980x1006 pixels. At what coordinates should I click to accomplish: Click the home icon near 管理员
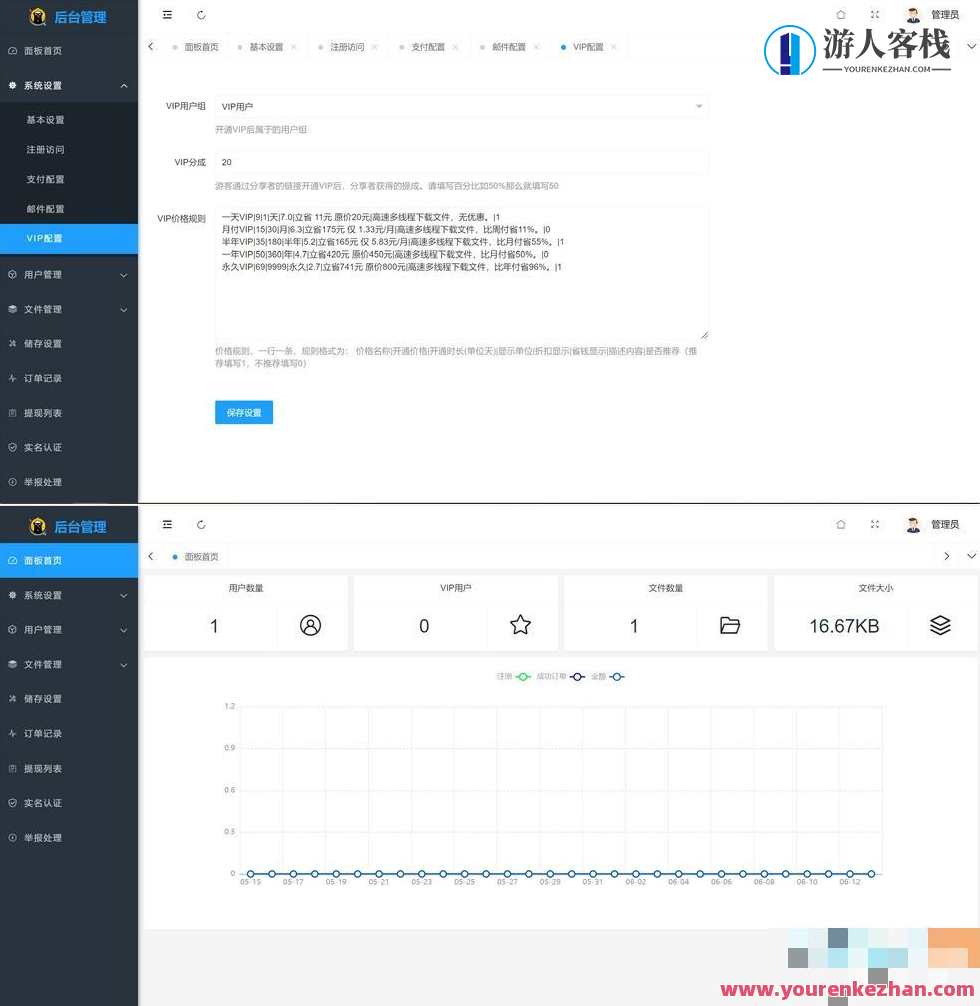[x=841, y=15]
